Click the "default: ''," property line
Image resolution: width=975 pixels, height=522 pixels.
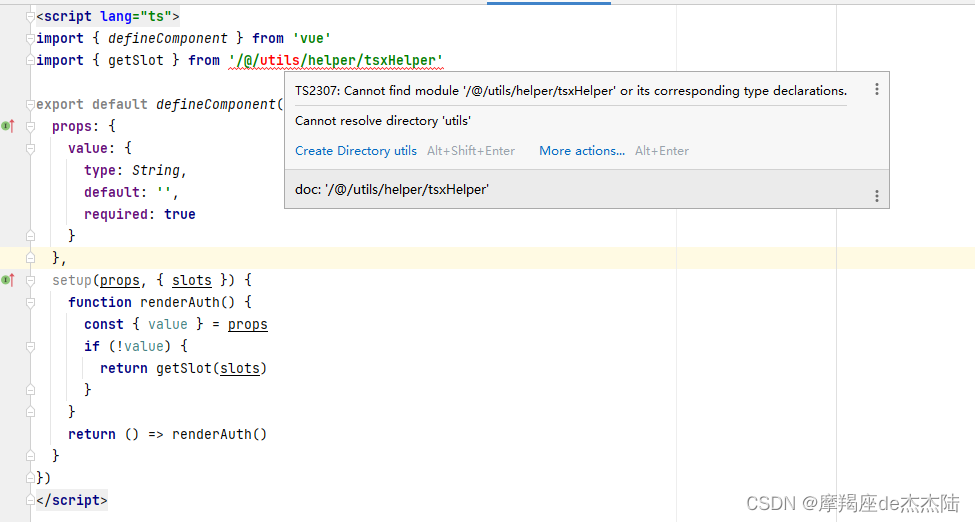click(131, 192)
